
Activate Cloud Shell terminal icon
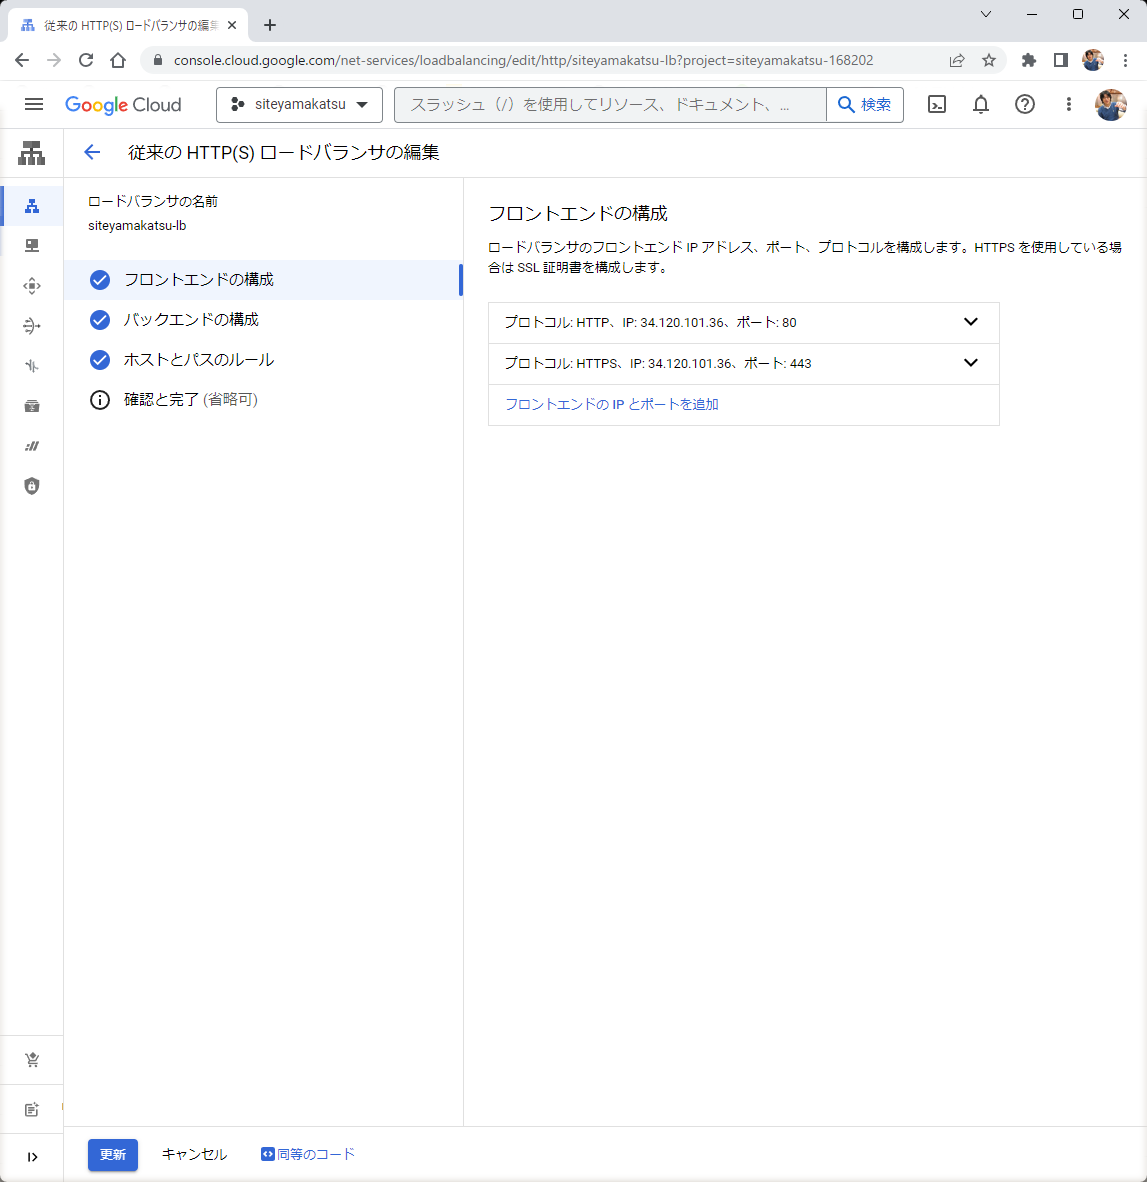pyautogui.click(x=937, y=104)
